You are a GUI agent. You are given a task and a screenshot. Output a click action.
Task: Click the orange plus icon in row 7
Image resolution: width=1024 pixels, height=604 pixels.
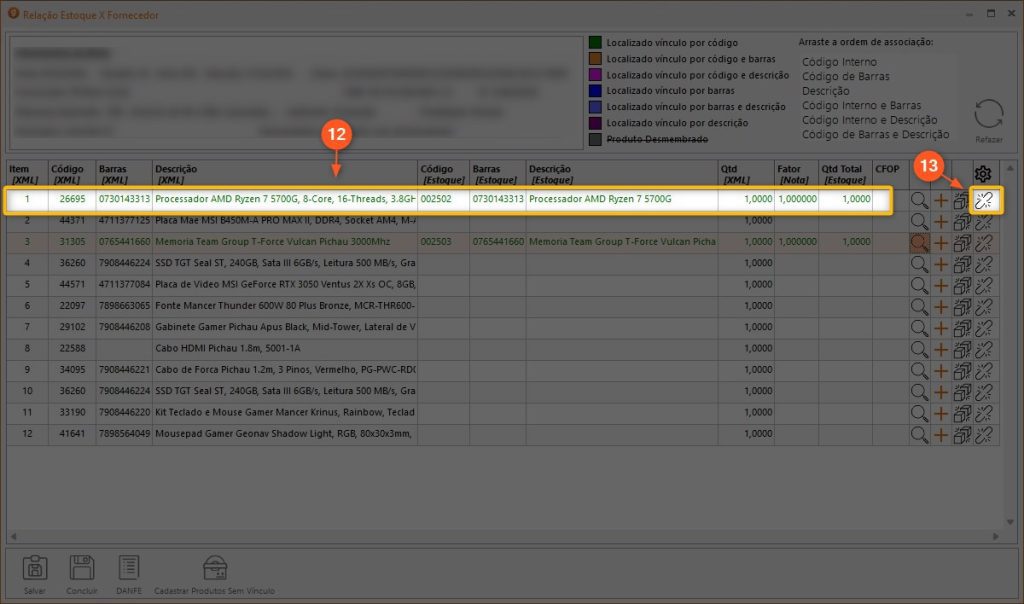pyautogui.click(x=941, y=328)
